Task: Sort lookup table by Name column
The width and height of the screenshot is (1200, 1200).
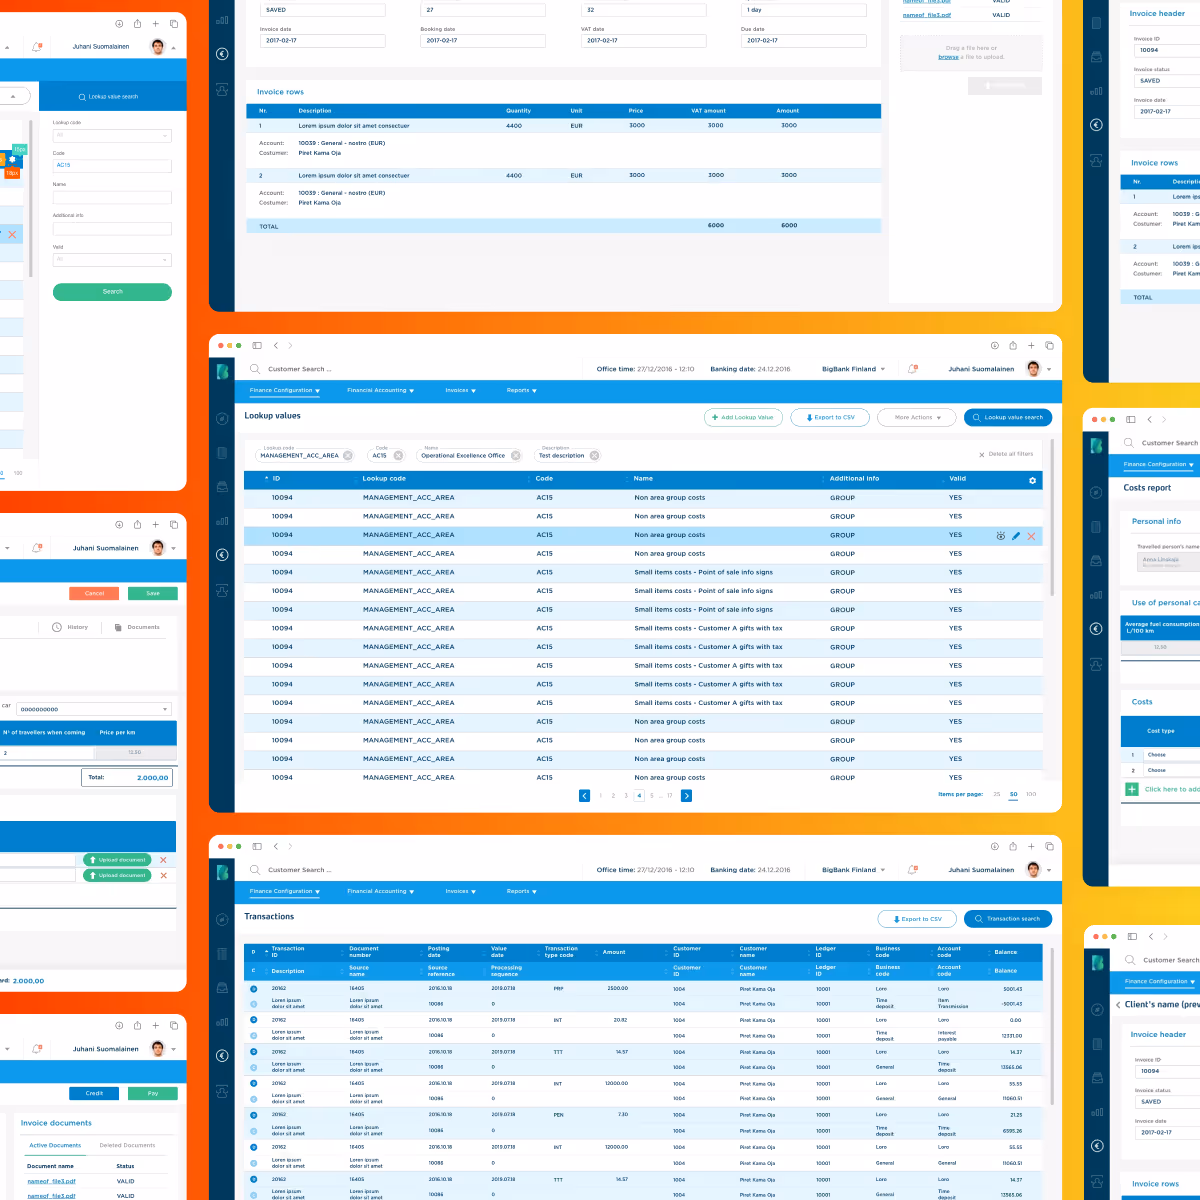Action: [643, 479]
